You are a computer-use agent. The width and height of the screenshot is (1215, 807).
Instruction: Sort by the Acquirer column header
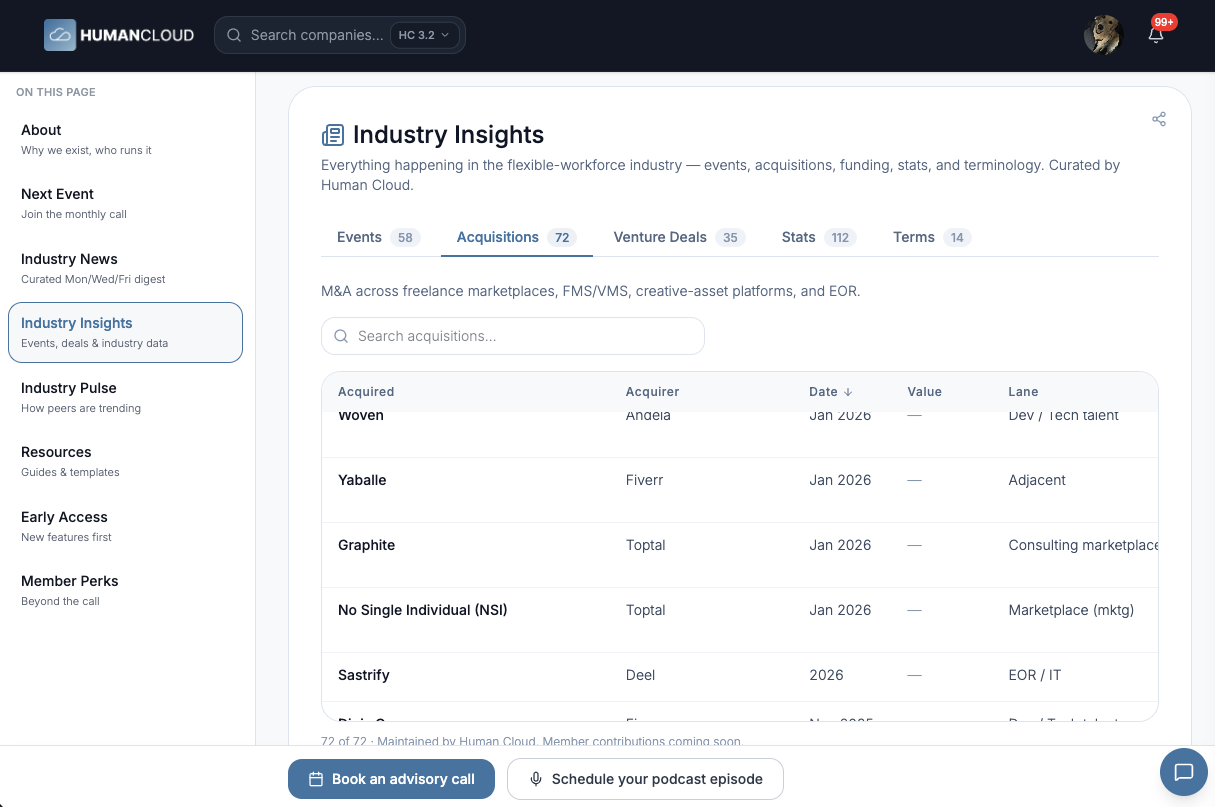click(x=652, y=392)
